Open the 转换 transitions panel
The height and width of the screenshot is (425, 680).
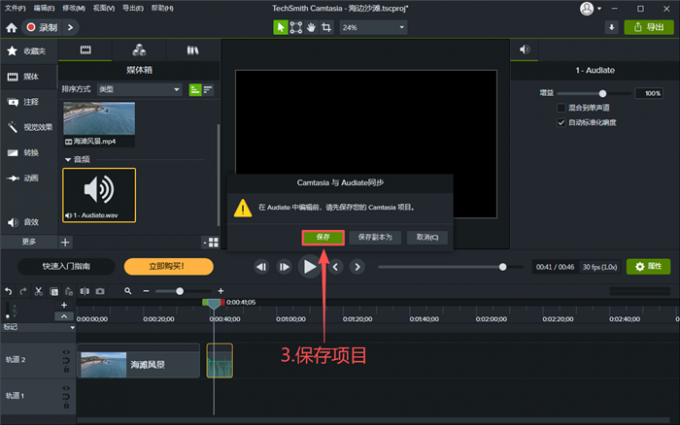click(x=29, y=153)
